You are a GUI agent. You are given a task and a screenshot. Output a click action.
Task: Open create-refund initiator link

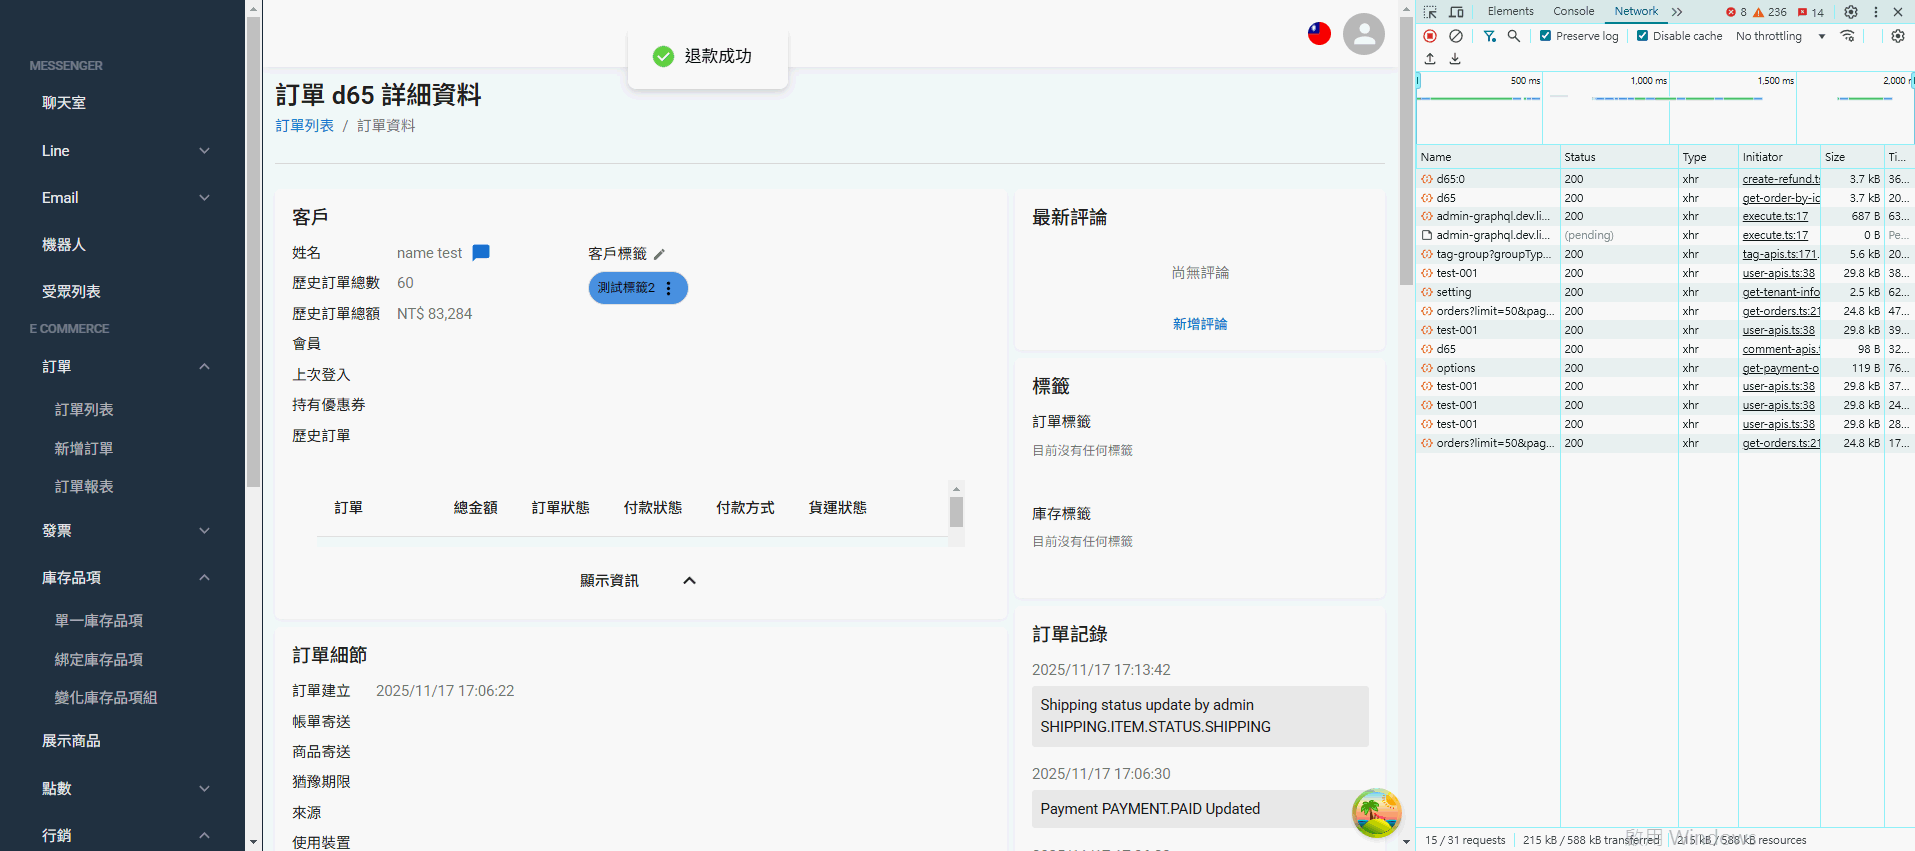coord(1781,179)
